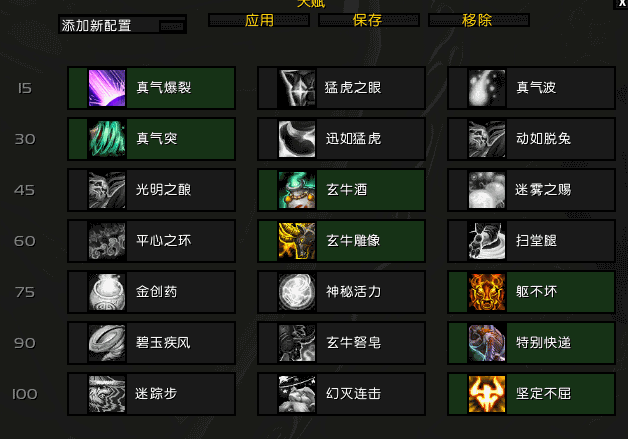Select the 坚定不屈 bull-head icon

(487, 394)
